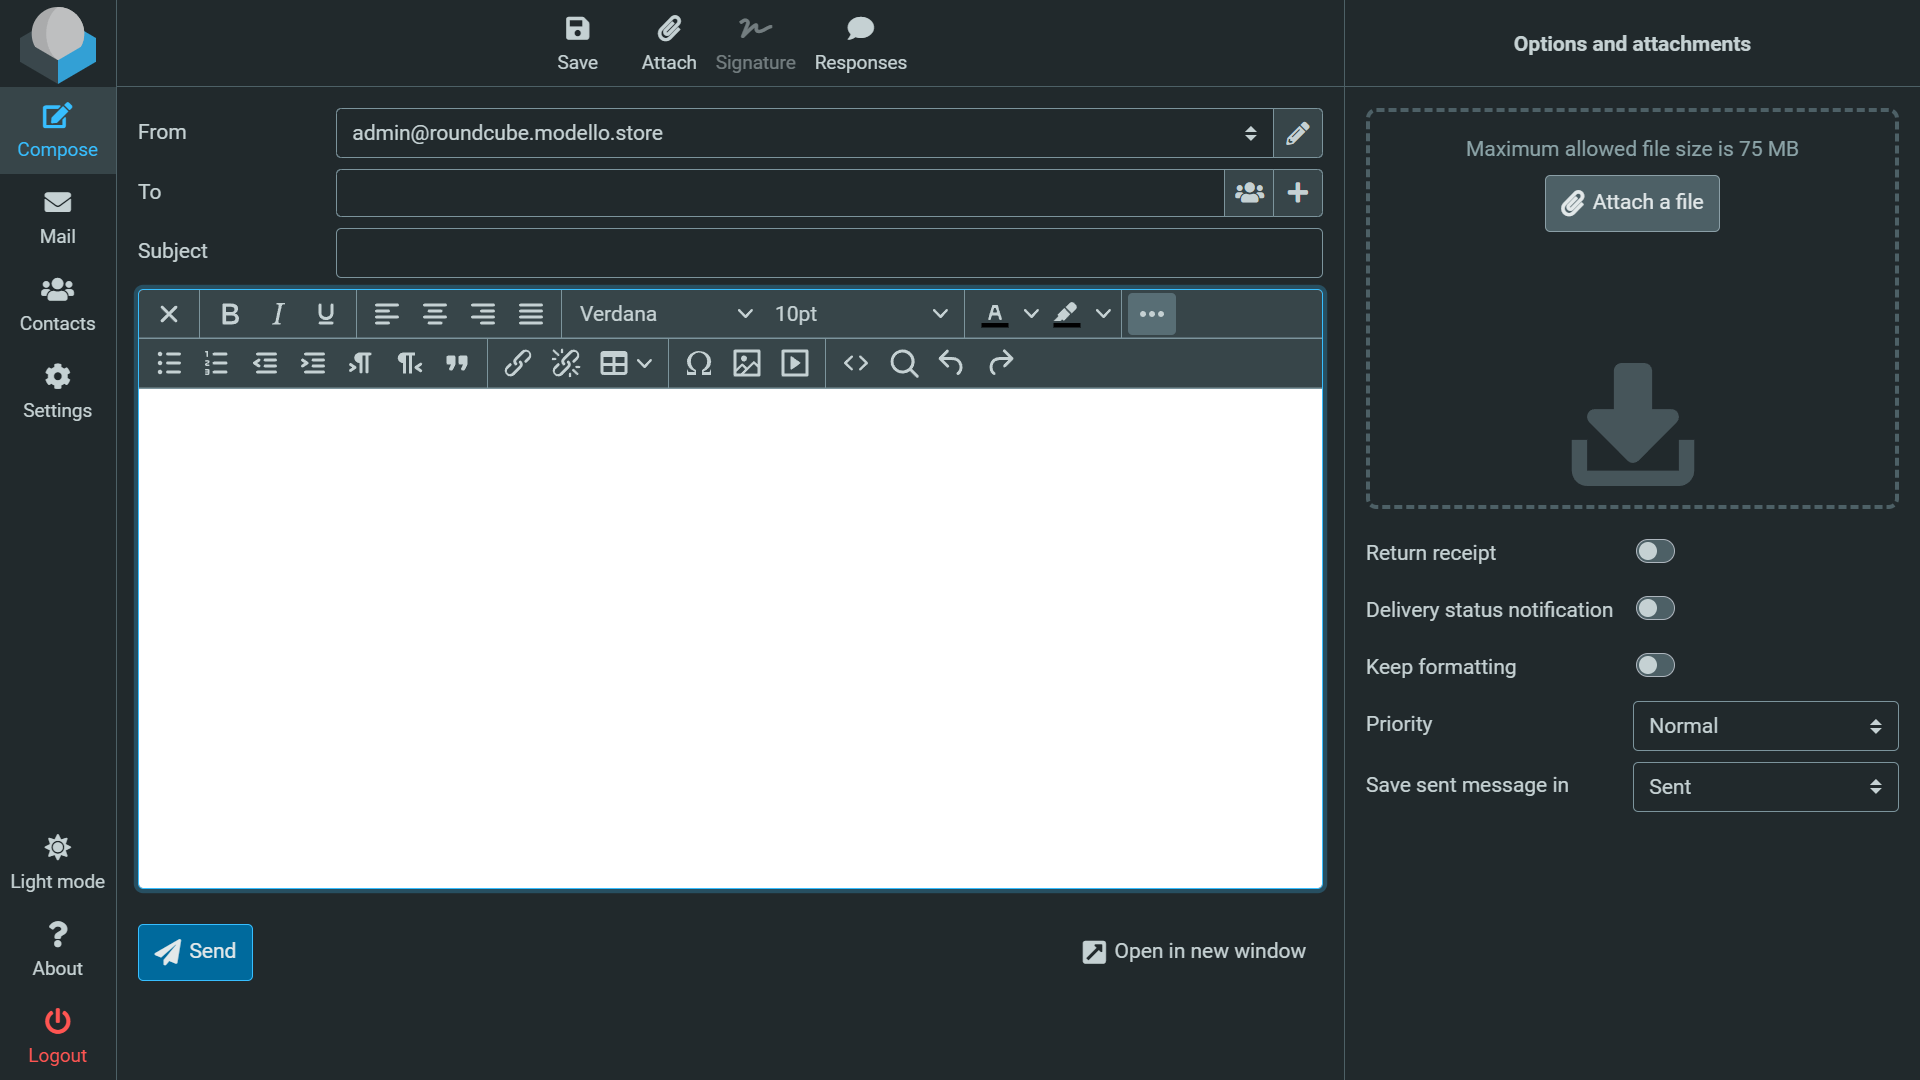The height and width of the screenshot is (1080, 1920).
Task: Log out of Roundcube
Action: (x=57, y=1036)
